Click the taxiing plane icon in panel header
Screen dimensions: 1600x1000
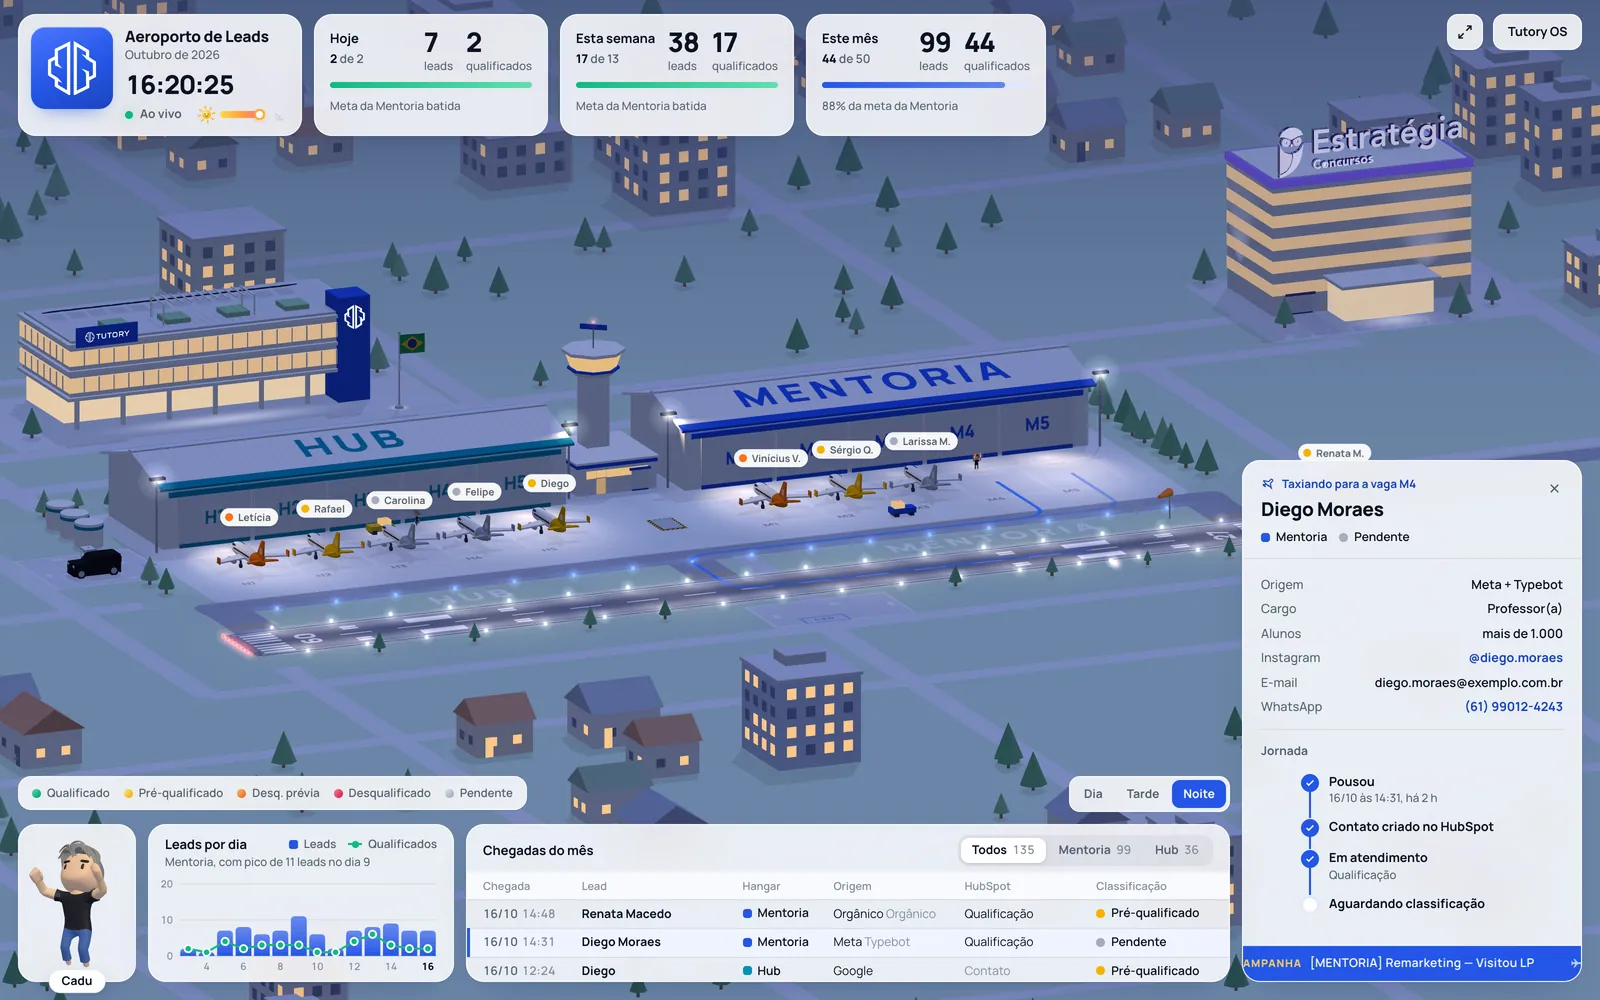[x=1268, y=484]
